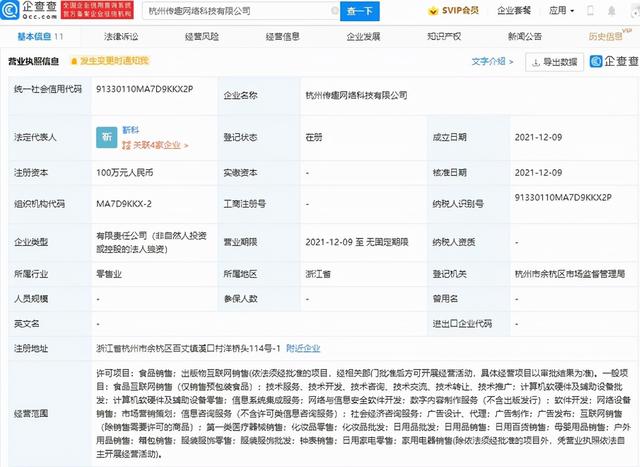Viewport: 640px width, 467px height.
Task: Open 关联4家企业 related companies link
Action: [155, 145]
